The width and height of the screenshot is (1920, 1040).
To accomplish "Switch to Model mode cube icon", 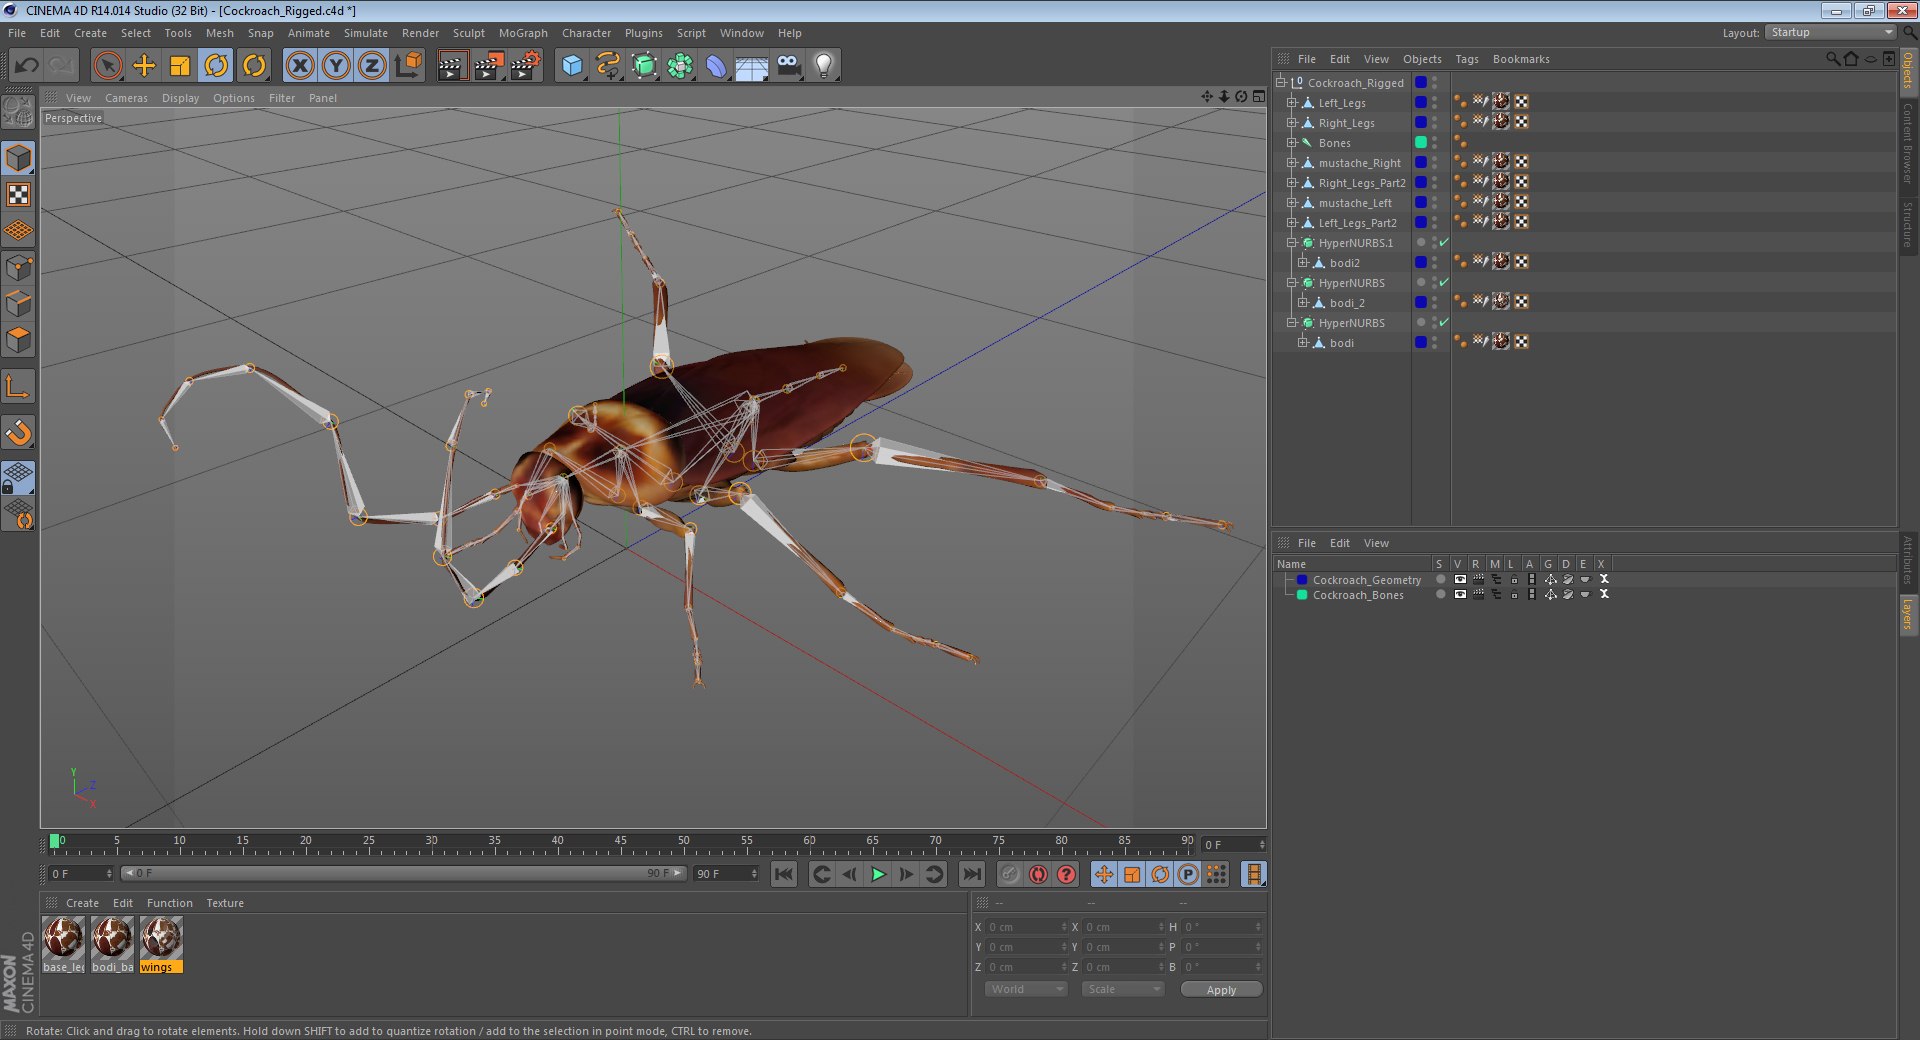I will coord(19,158).
